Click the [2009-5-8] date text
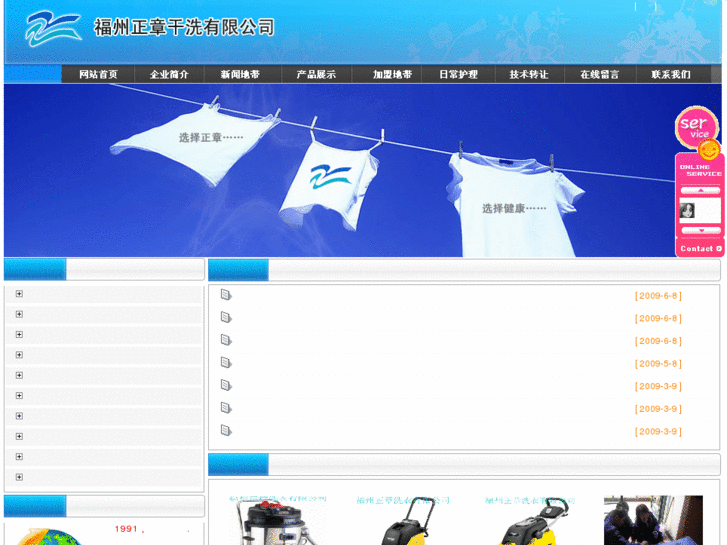This screenshot has width=727, height=545. 658,364
